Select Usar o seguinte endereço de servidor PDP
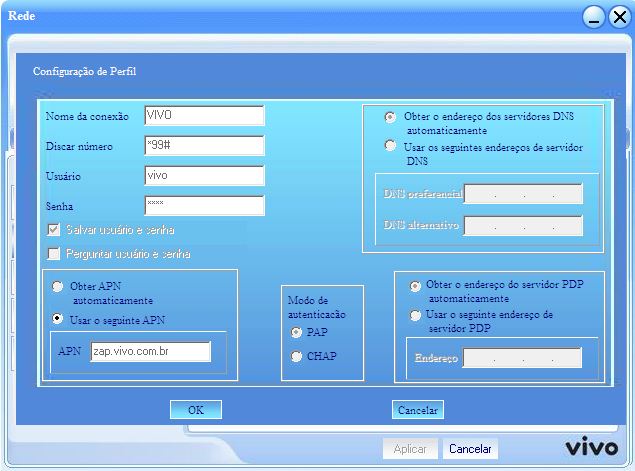Image resolution: width=635 pixels, height=471 pixels. (415, 315)
